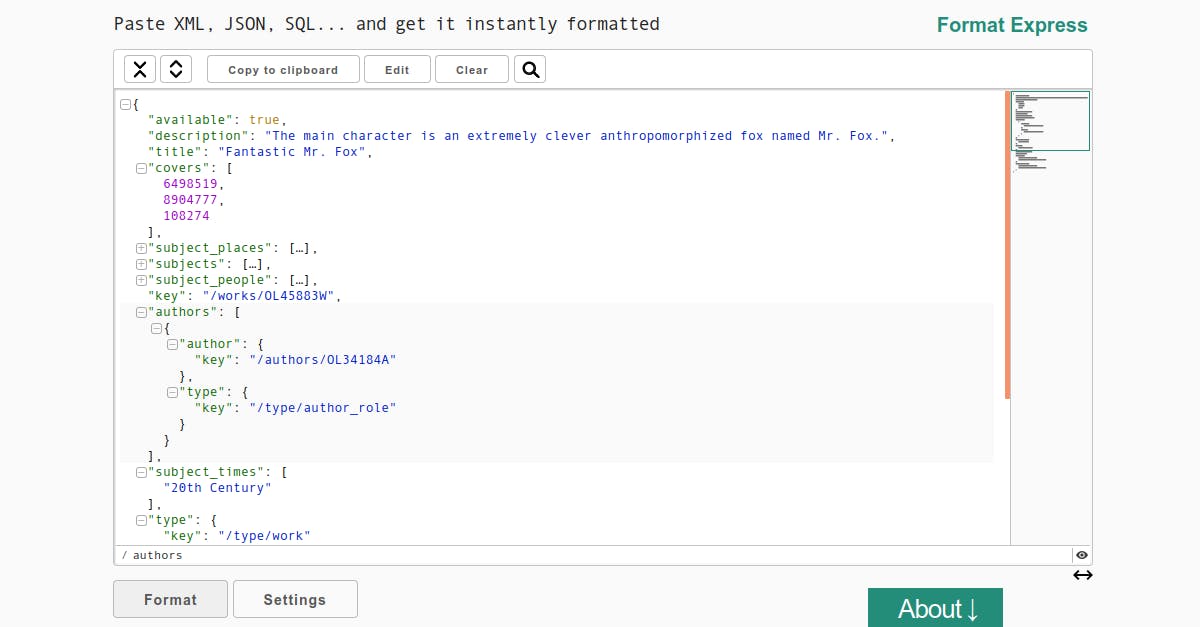
Task: Collapse the "authors" array
Action: point(141,312)
